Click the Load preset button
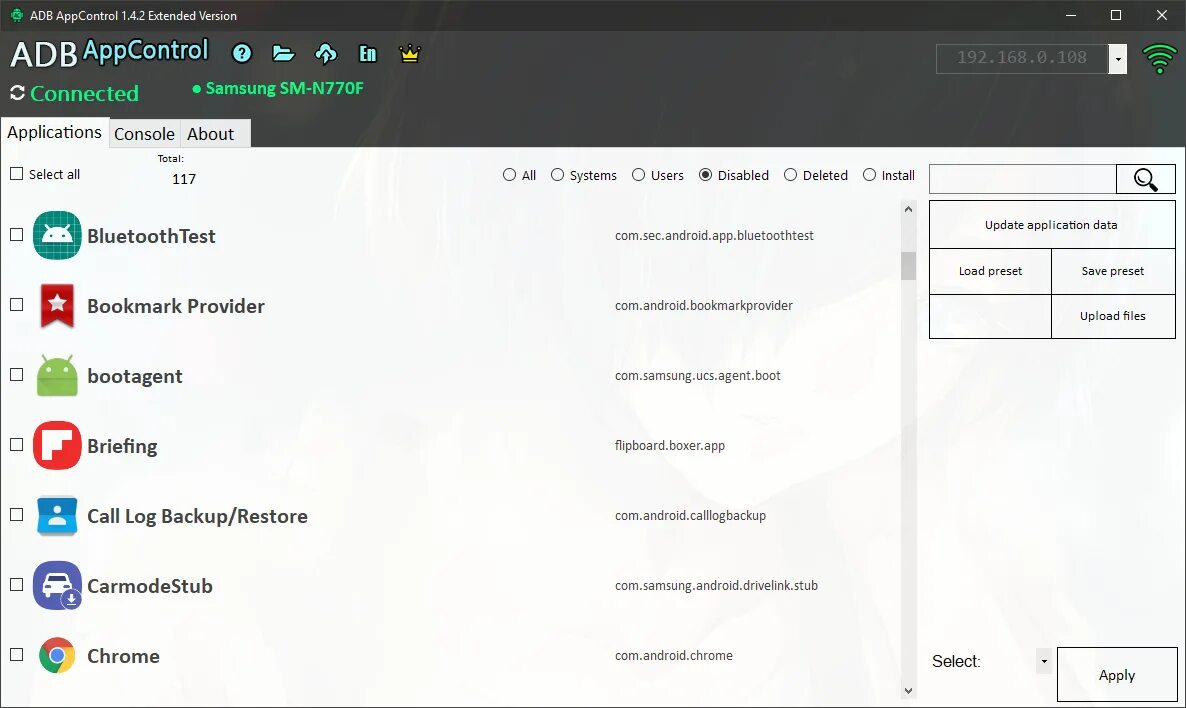This screenshot has width=1186, height=708. point(990,271)
